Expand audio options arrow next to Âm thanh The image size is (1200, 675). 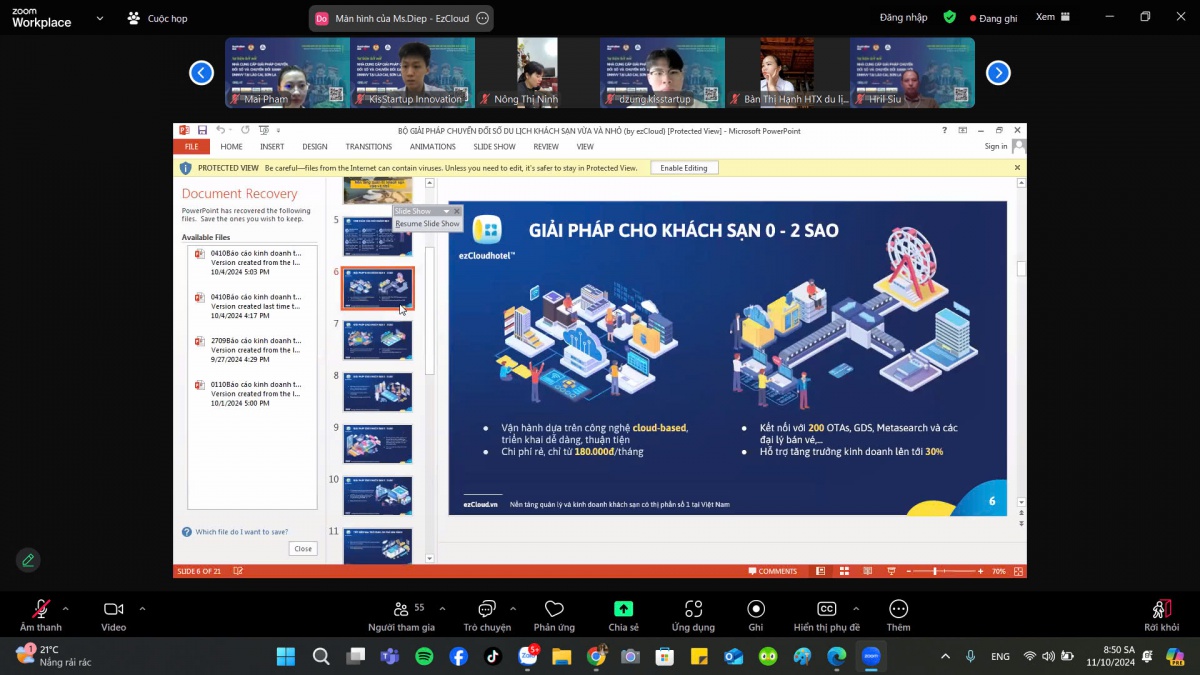(66, 608)
